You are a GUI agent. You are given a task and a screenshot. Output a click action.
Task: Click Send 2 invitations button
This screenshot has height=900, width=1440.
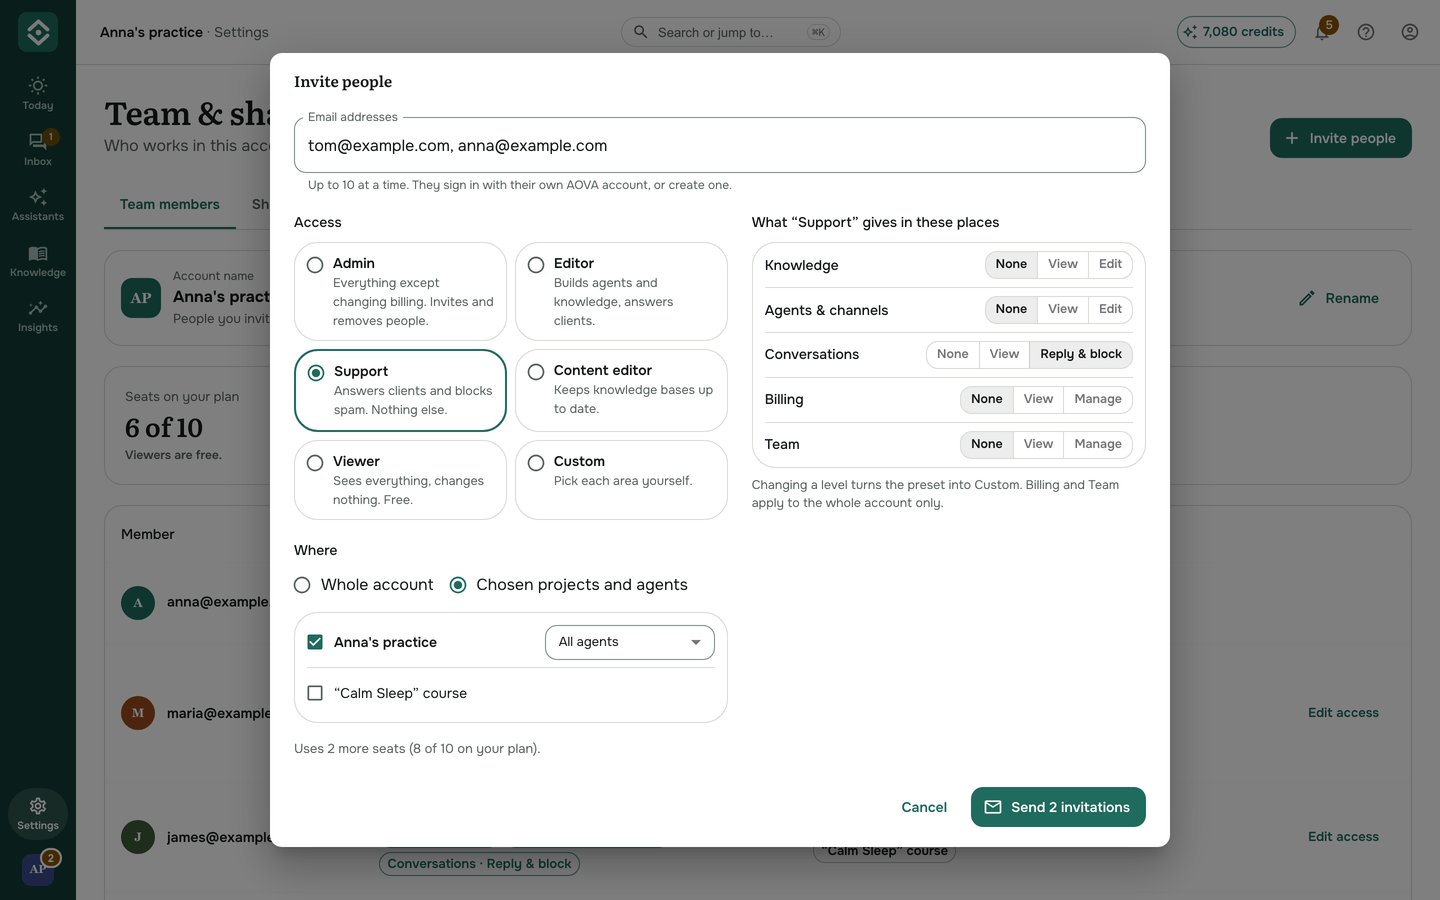(x=1058, y=807)
